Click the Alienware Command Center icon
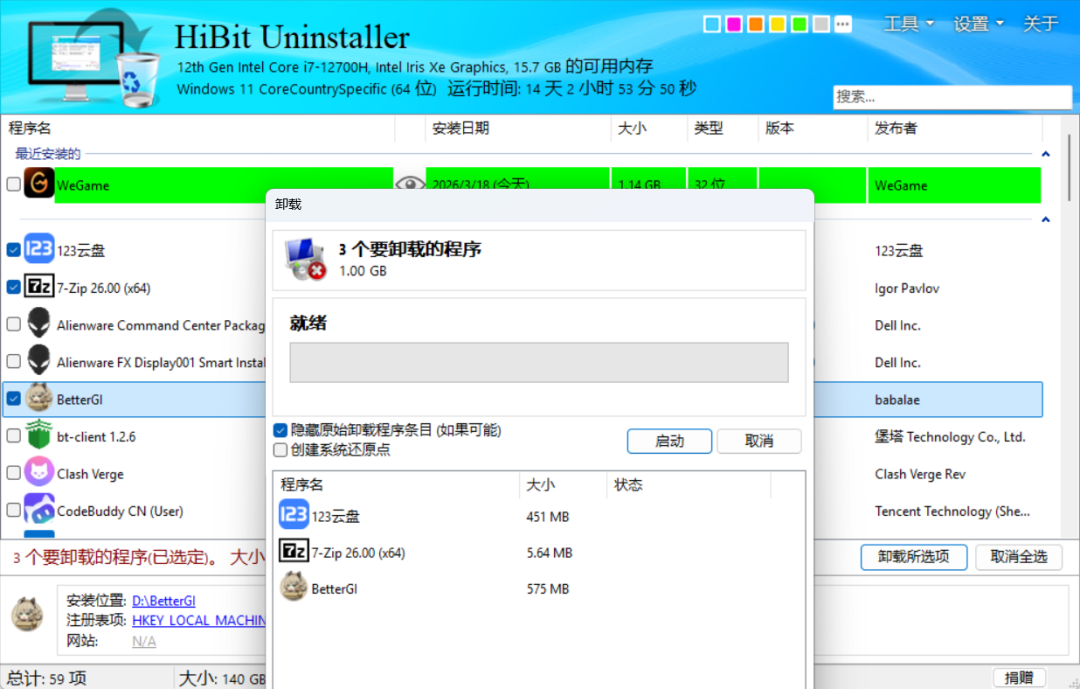 coord(39,323)
